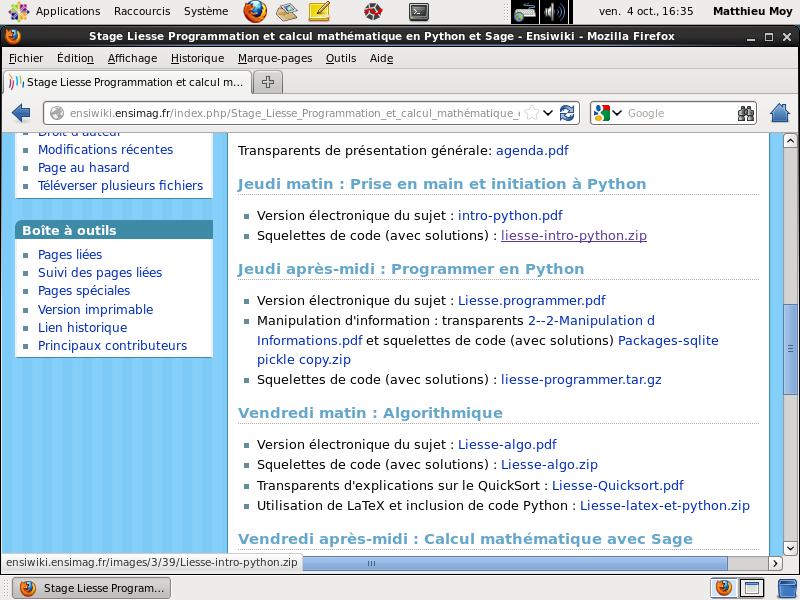Screen dimensions: 800x600
Task: Click the Firefox icon in the bottom-right panel
Action: 723,588
